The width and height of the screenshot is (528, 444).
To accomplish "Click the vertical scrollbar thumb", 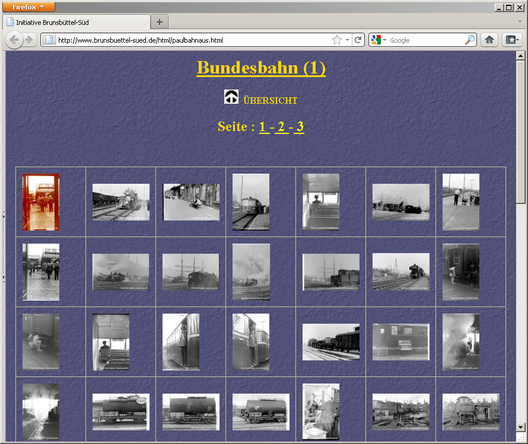I will (520, 132).
